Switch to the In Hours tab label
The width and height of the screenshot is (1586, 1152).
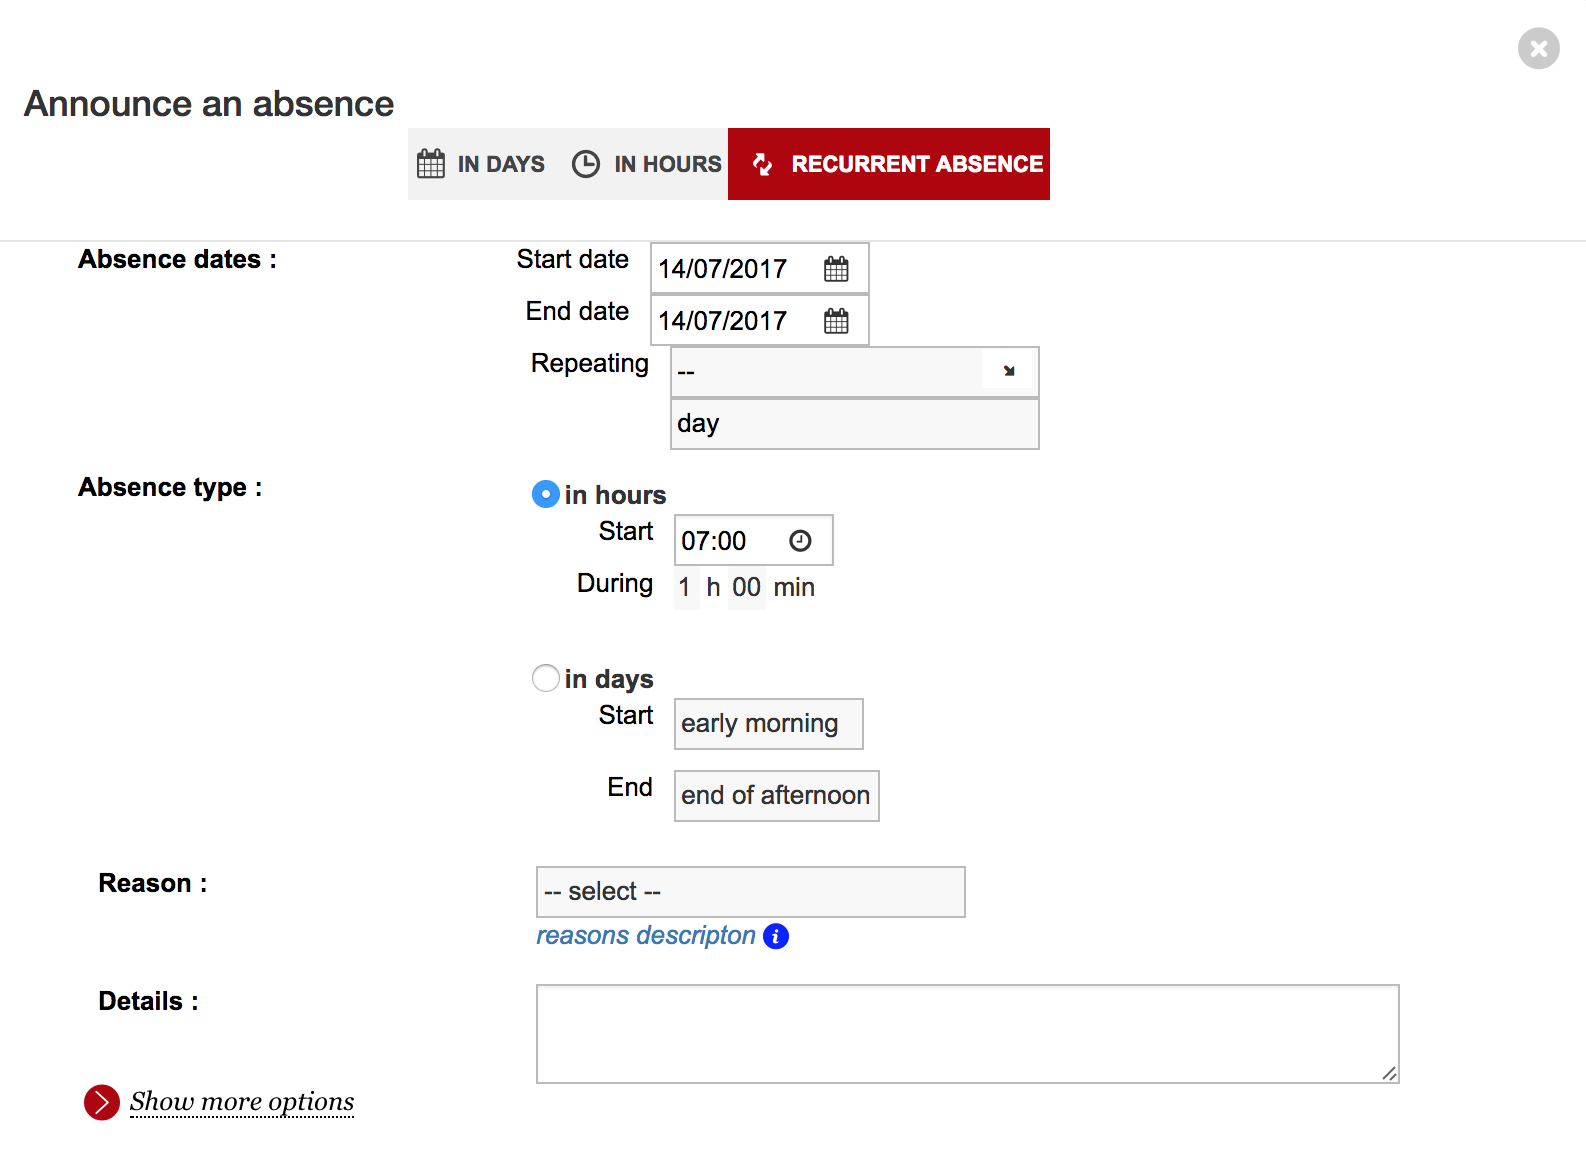pyautogui.click(x=667, y=164)
